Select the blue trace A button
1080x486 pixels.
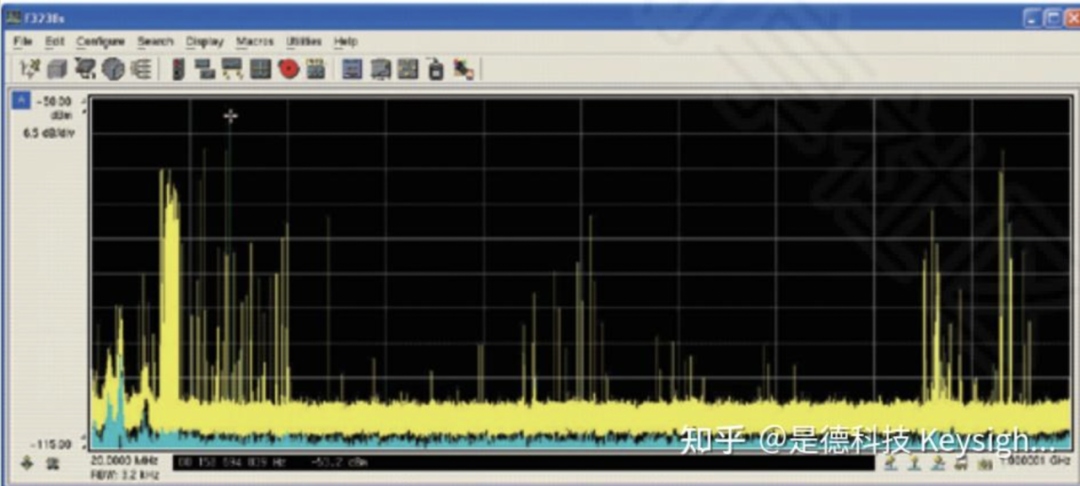pyautogui.click(x=21, y=101)
